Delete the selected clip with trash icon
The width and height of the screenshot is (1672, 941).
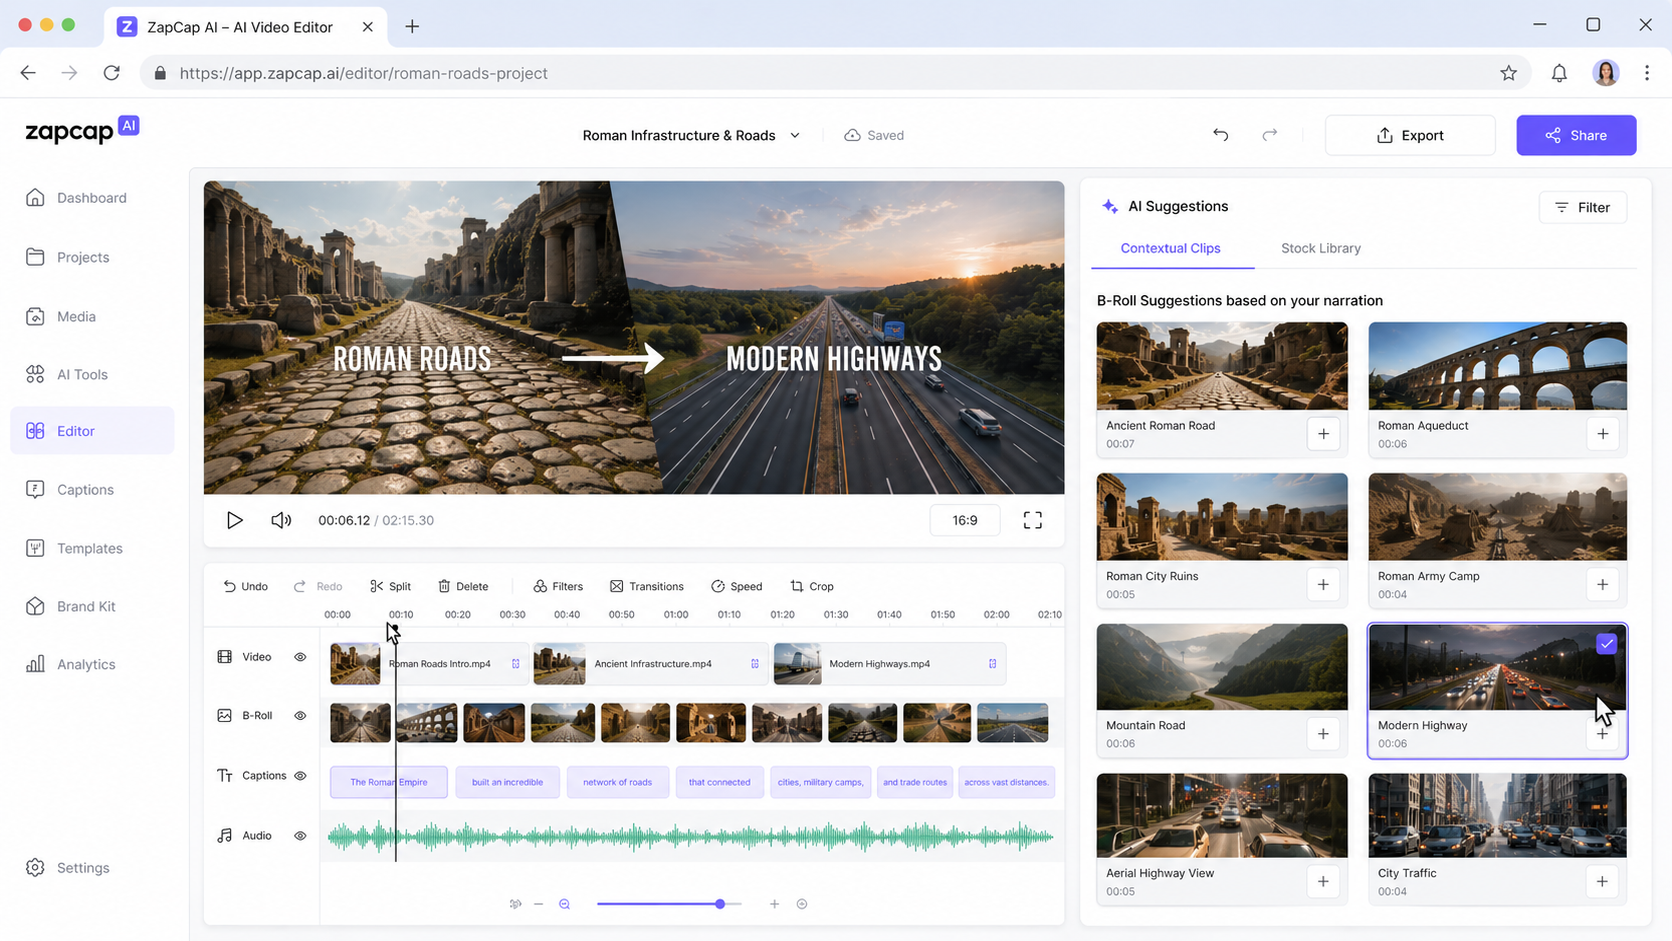click(x=463, y=586)
